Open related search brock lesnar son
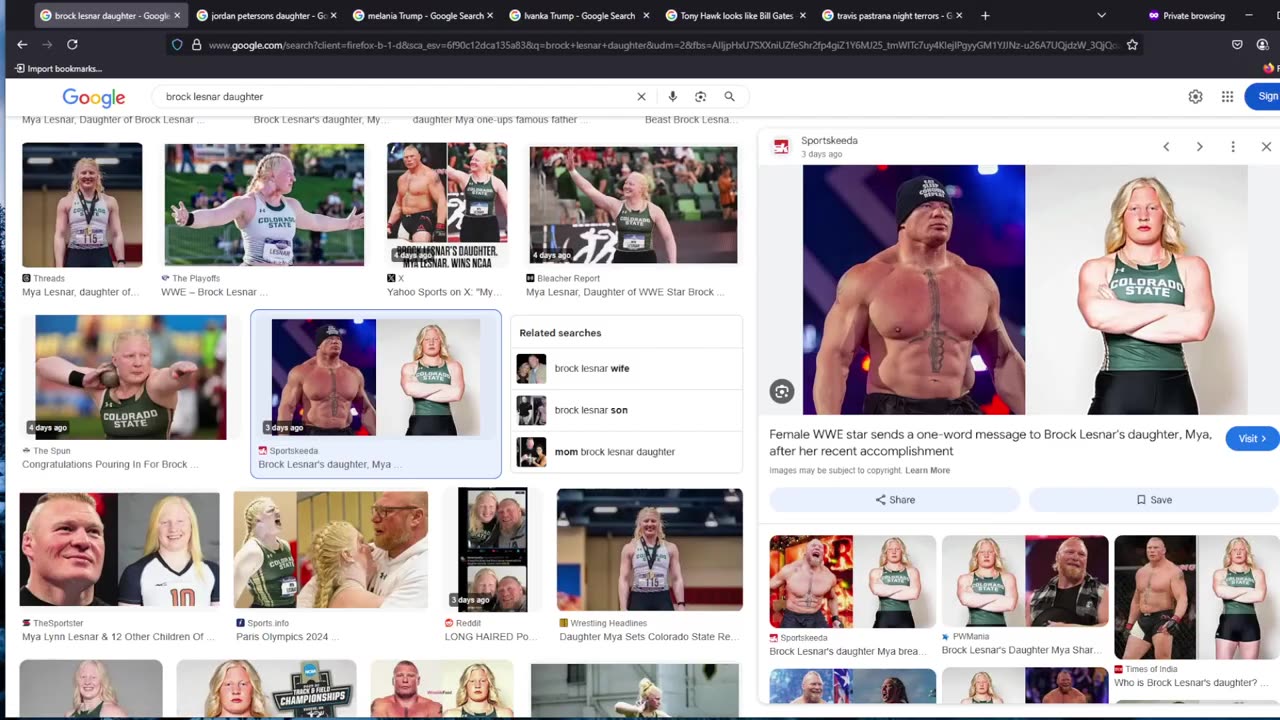 pyautogui.click(x=627, y=410)
